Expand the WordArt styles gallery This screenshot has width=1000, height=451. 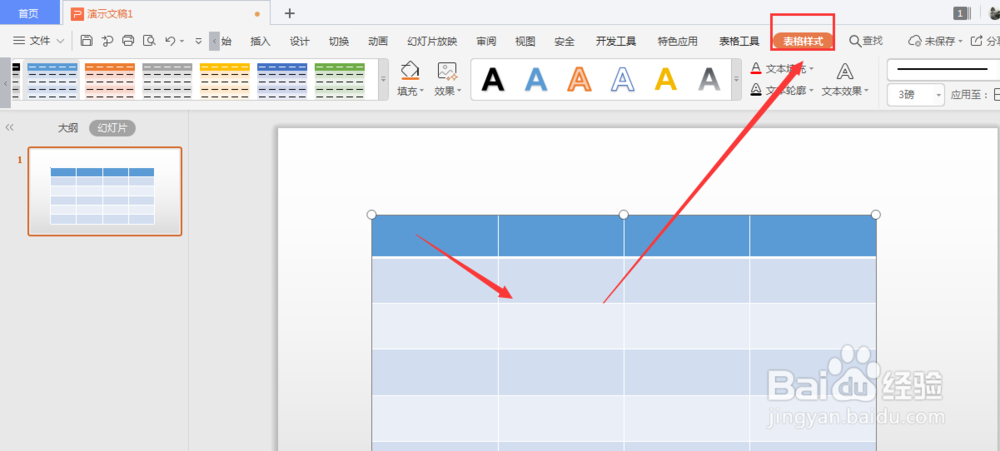[737, 79]
